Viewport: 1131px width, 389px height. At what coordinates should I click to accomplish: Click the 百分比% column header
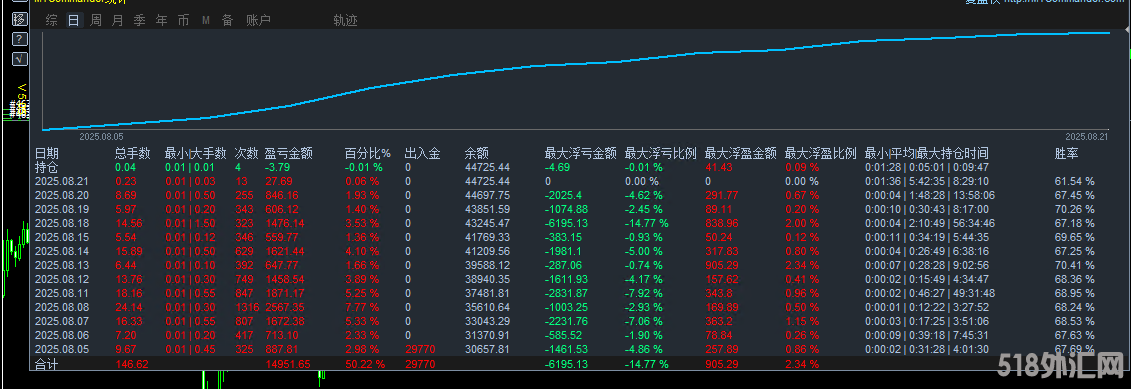(368, 153)
